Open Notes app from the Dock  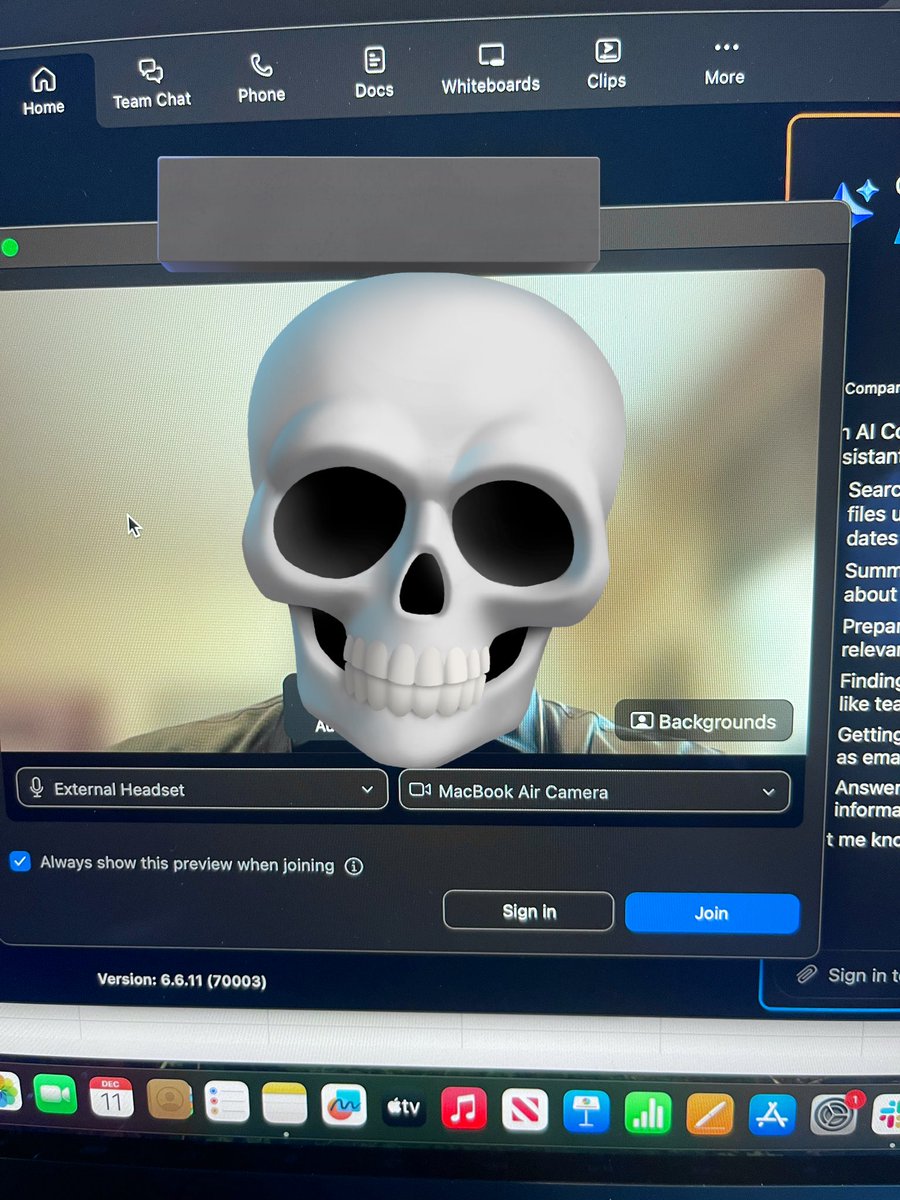click(x=284, y=1103)
